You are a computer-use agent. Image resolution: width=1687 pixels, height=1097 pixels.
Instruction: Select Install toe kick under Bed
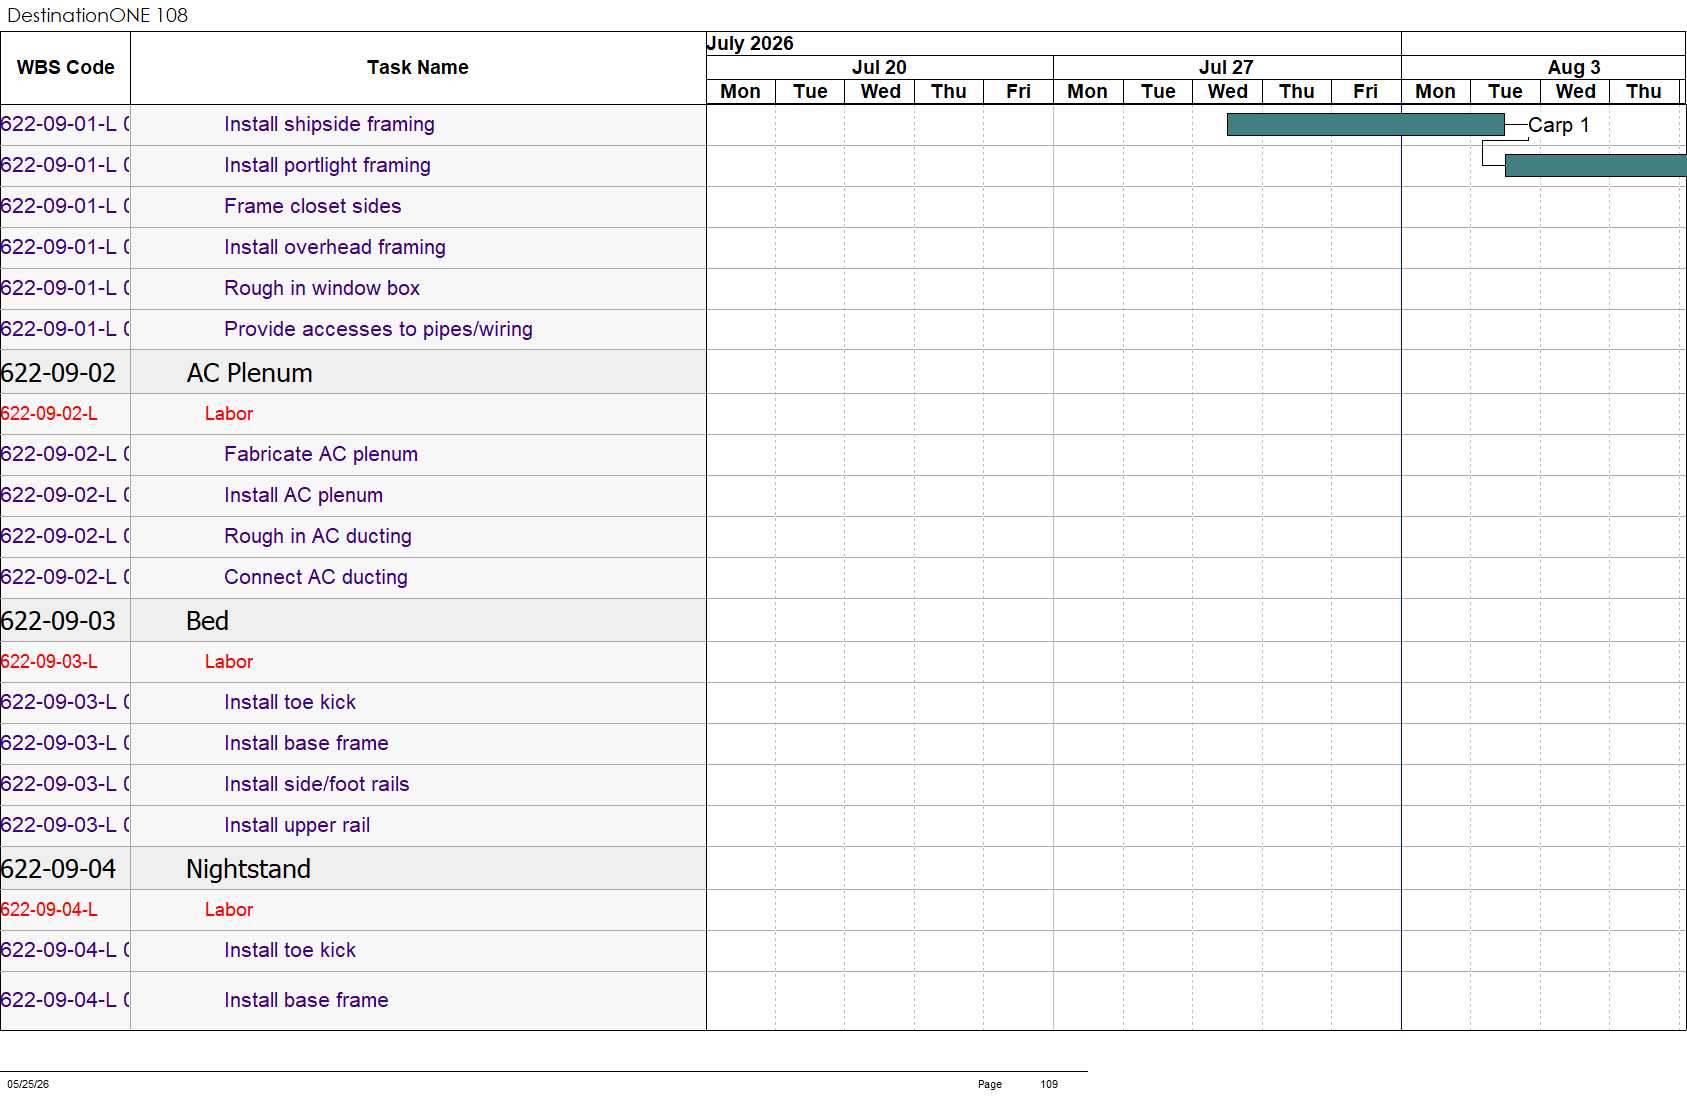[x=290, y=702]
